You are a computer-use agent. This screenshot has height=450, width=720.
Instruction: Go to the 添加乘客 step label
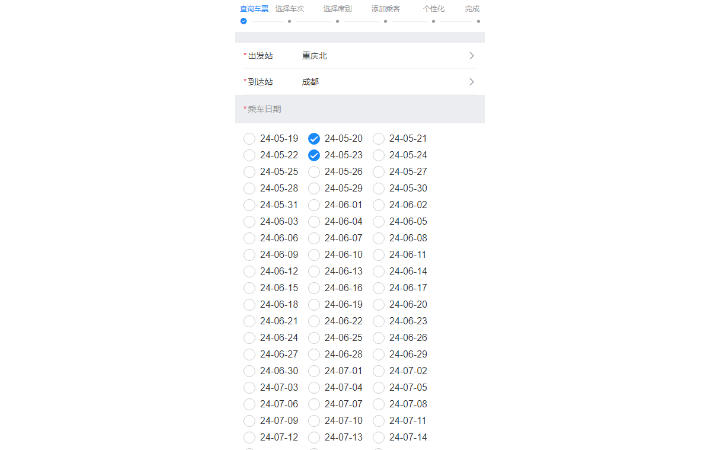pos(385,8)
